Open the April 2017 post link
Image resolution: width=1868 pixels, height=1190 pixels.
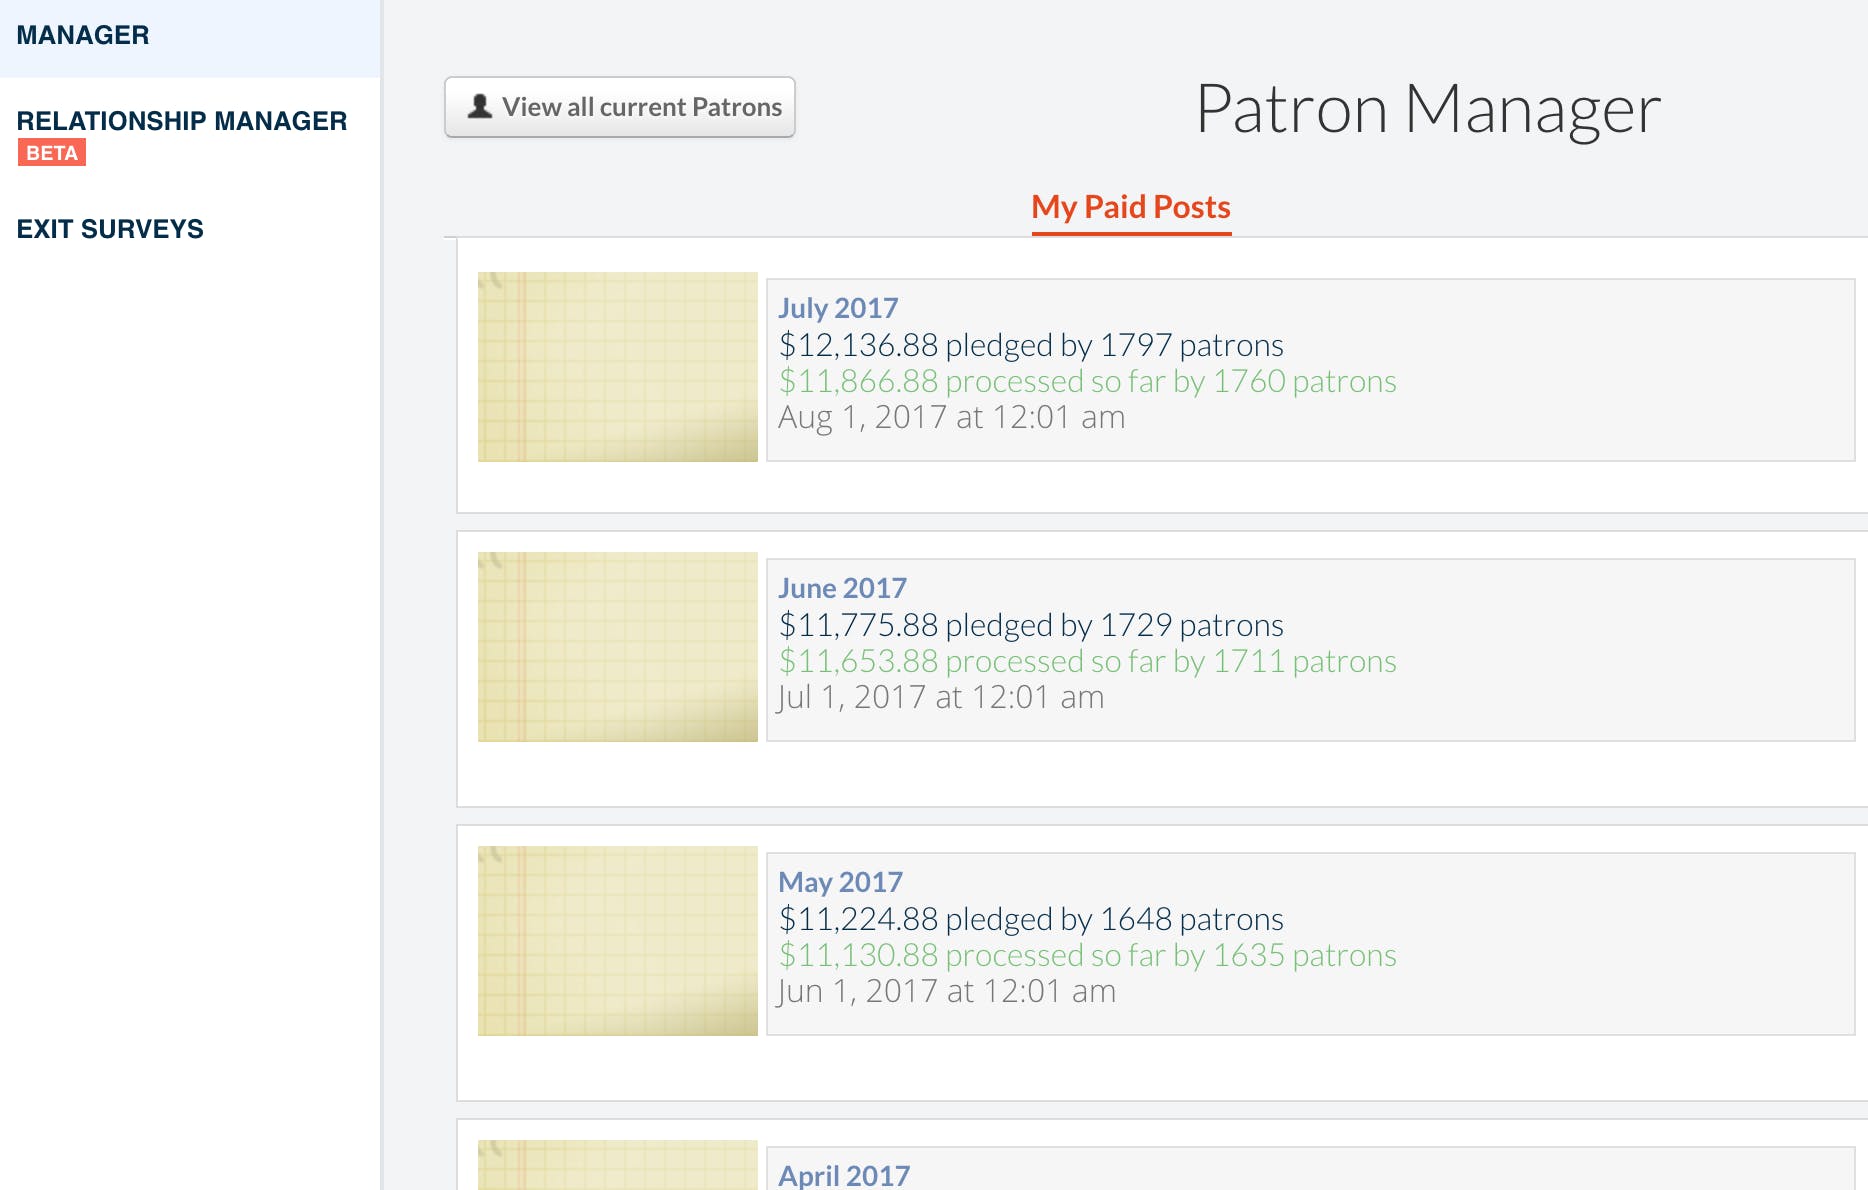(844, 1175)
